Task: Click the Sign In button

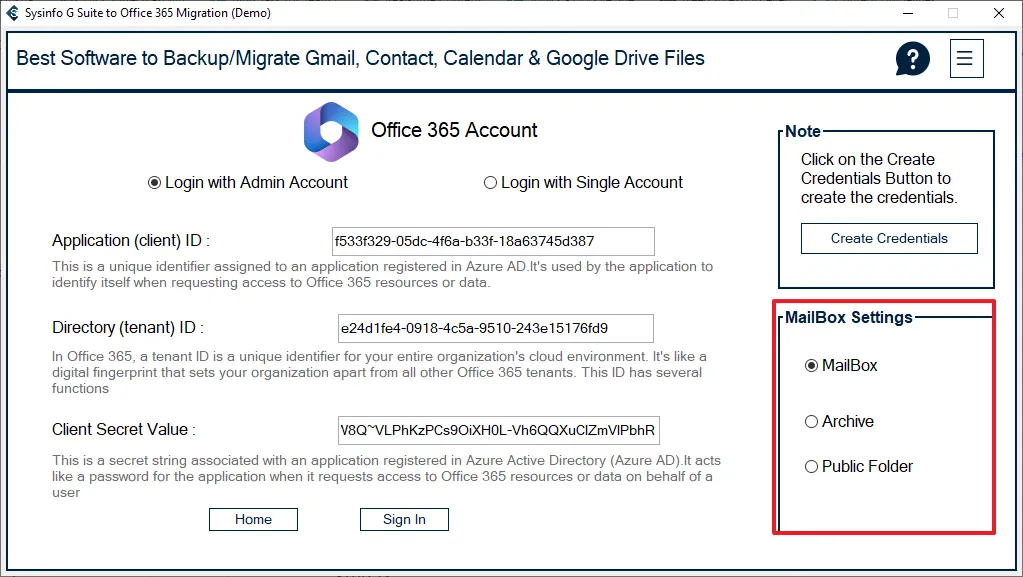Action: (x=404, y=520)
